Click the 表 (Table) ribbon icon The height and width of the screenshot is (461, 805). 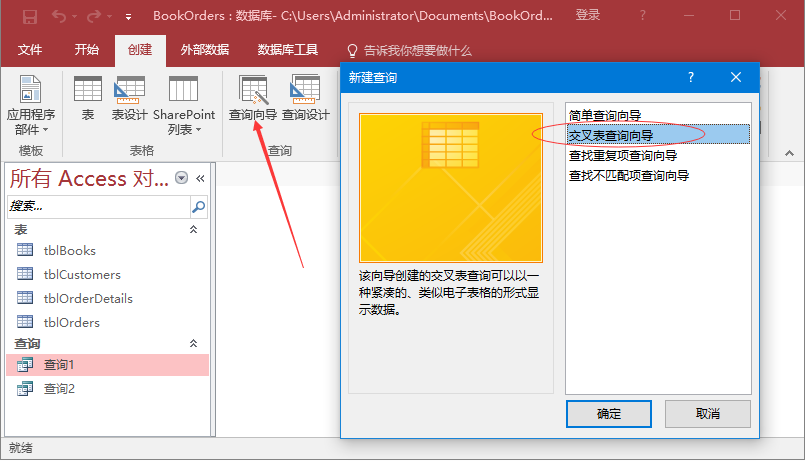point(88,98)
